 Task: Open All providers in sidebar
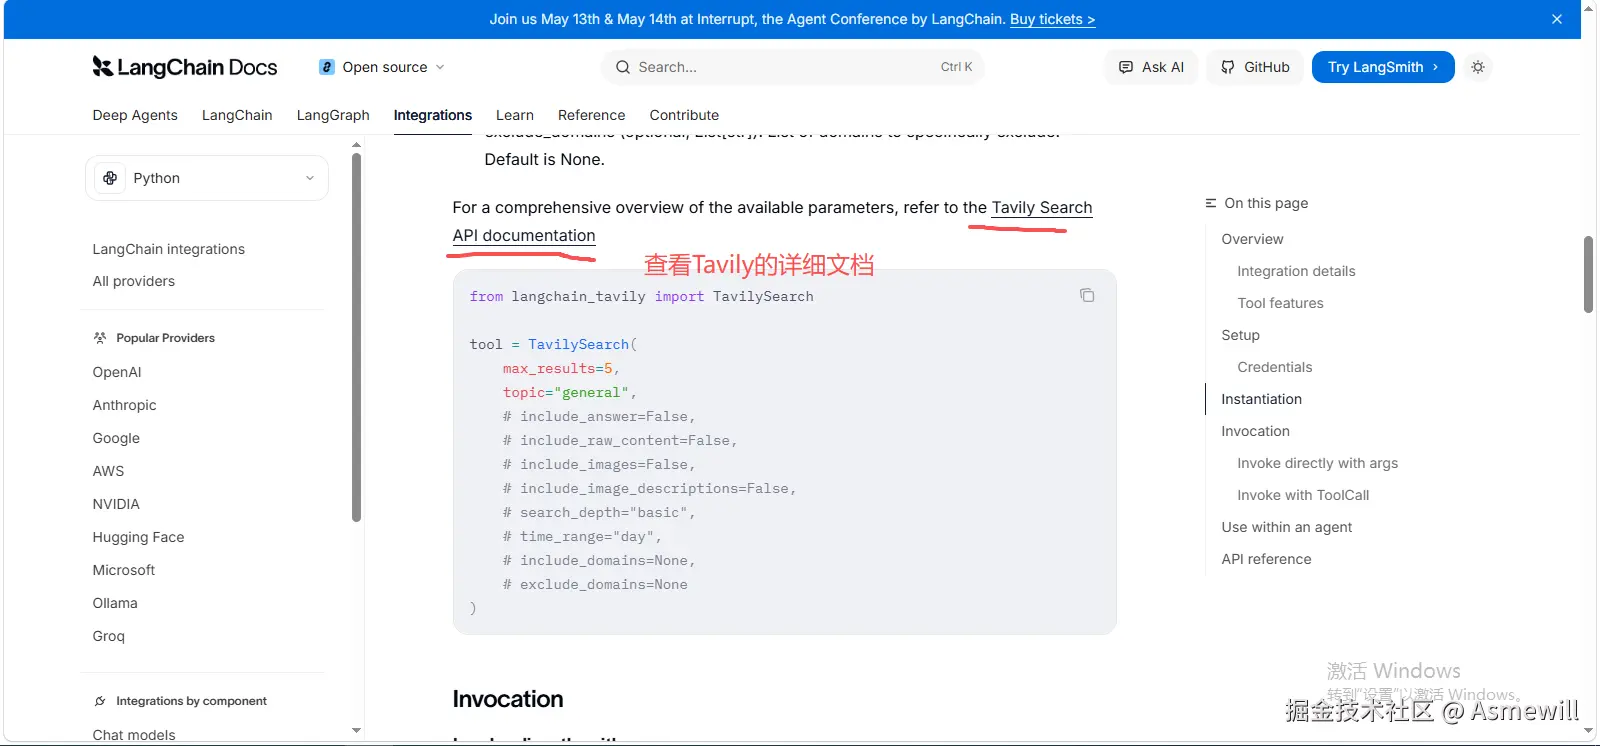[x=134, y=281]
